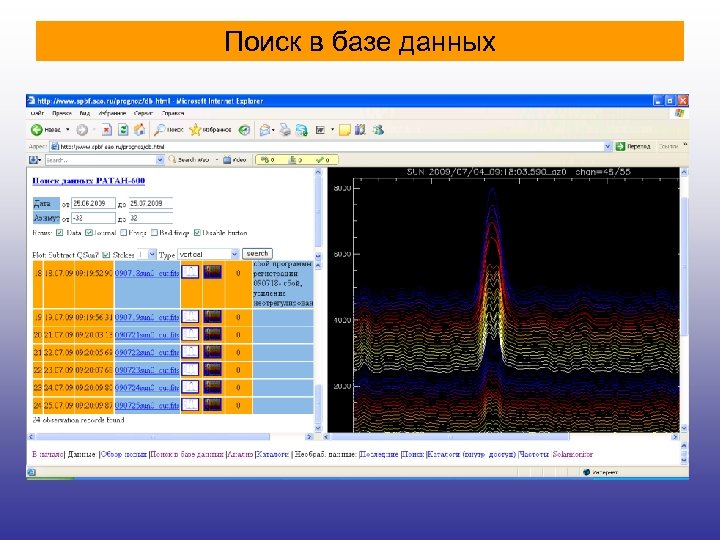Open the Research books icon
The image size is (720, 540).
(x=360, y=130)
